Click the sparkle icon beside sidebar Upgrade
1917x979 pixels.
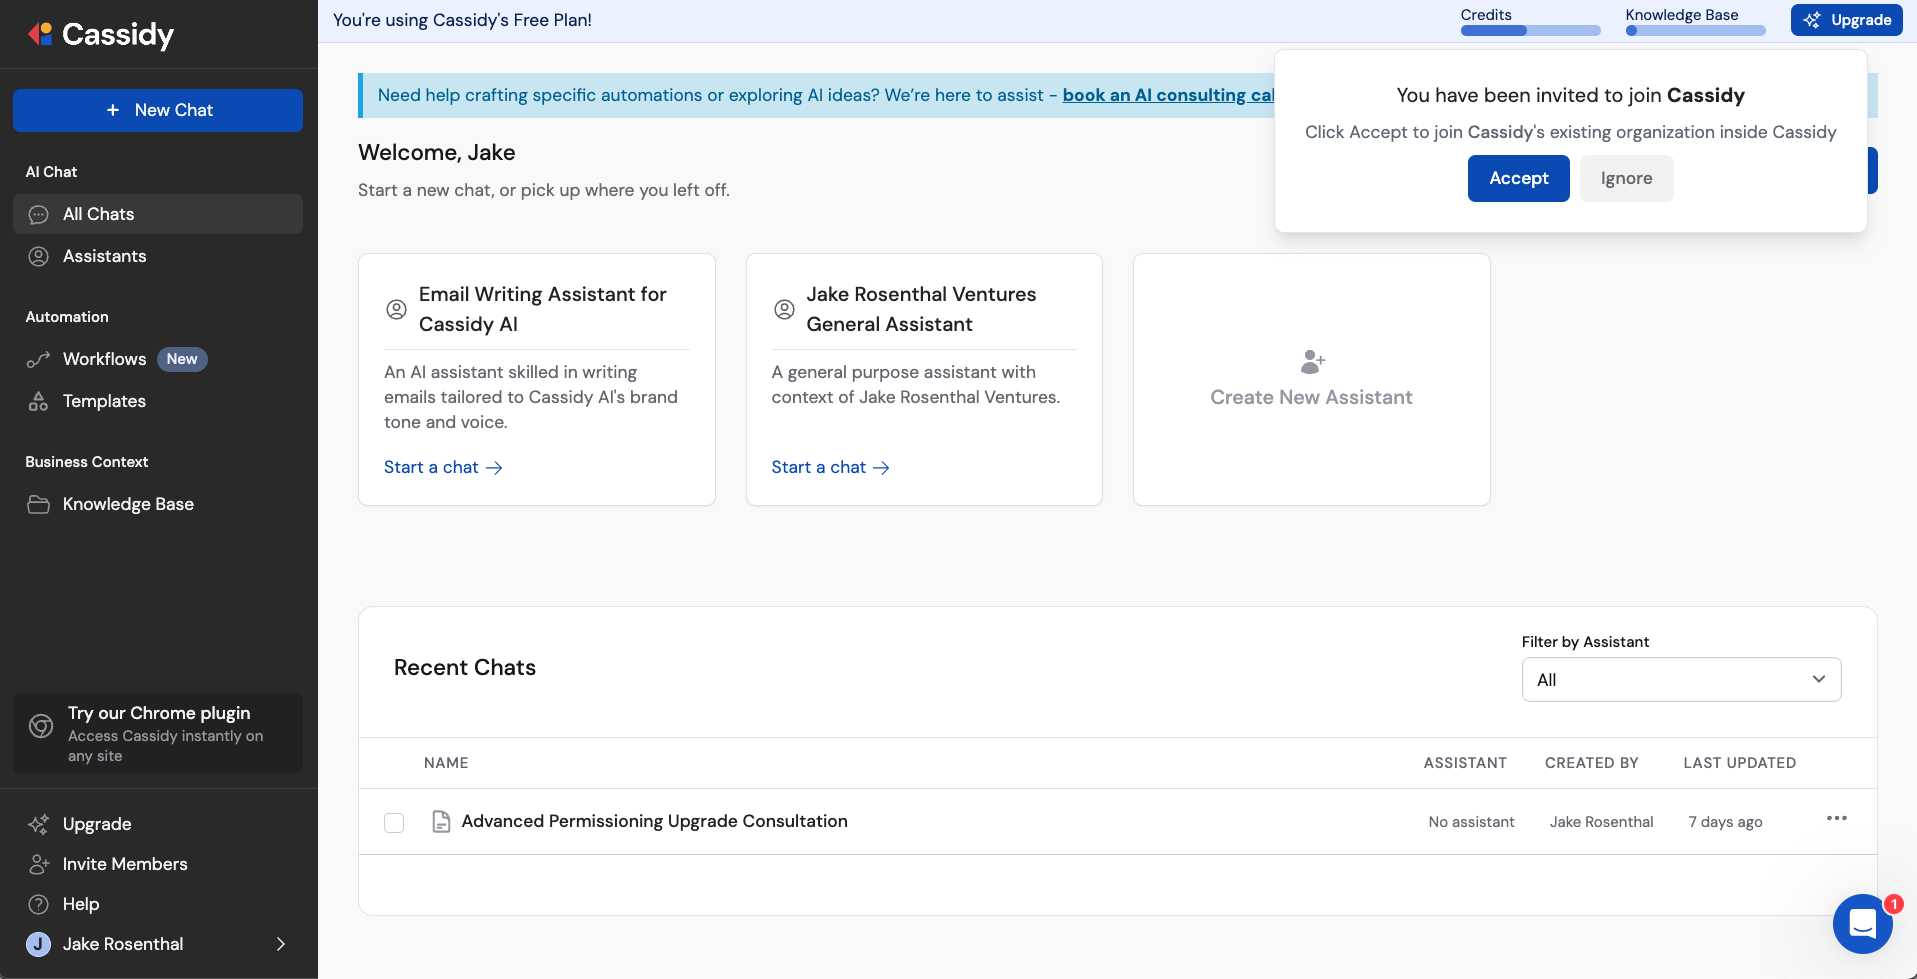(39, 825)
